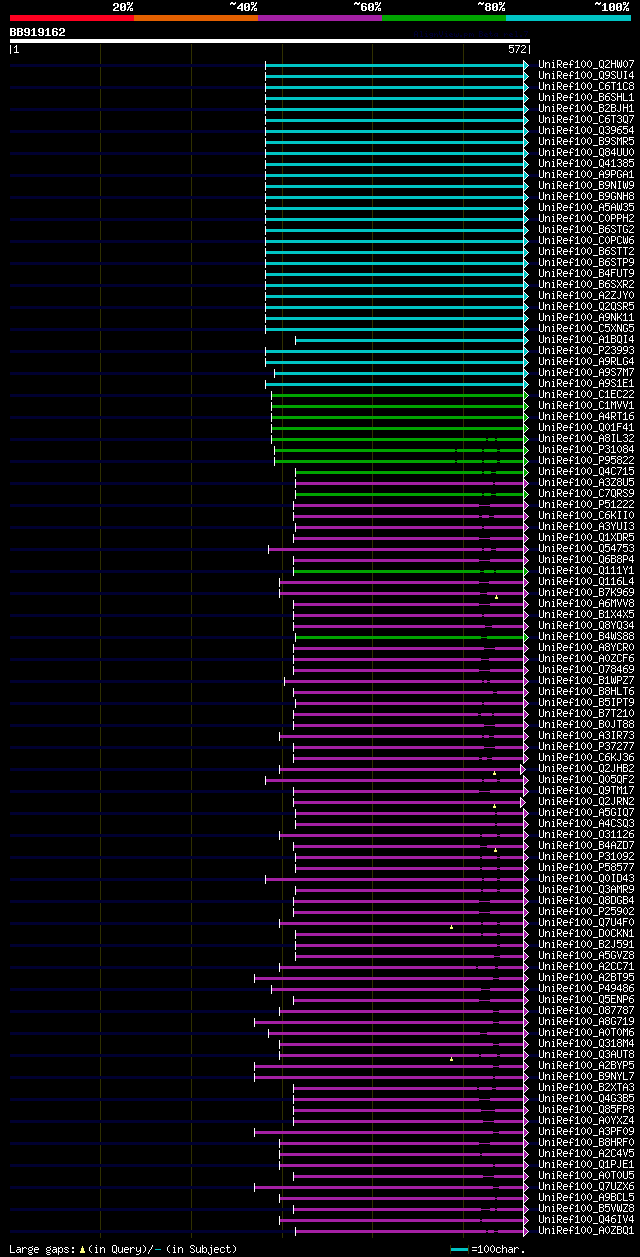
Task: Open hit UniRef100_Q9SUI4
Action: [x=586, y=76]
